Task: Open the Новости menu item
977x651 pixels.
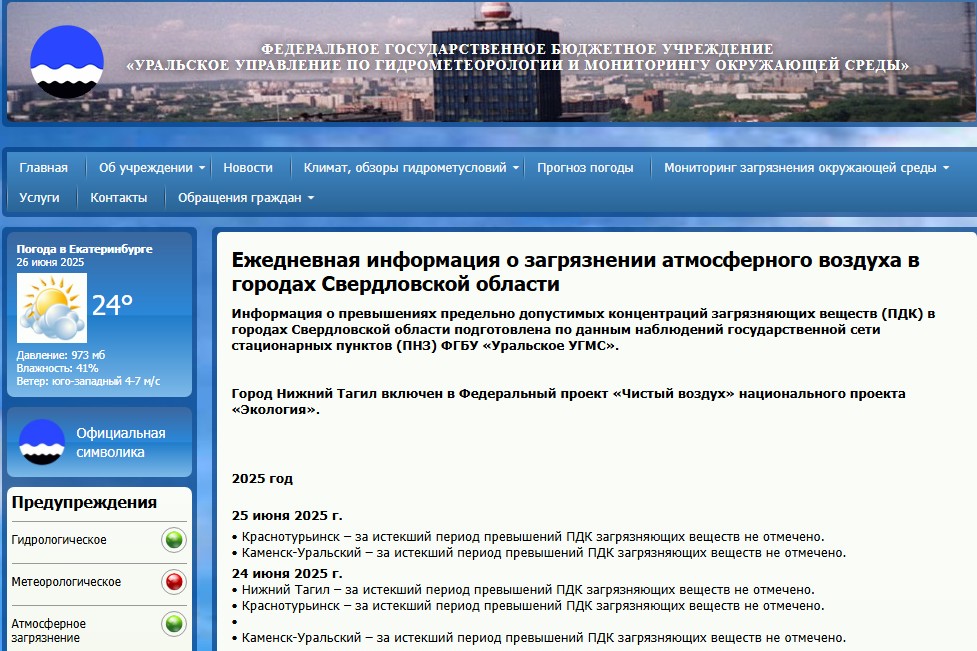Action: pyautogui.click(x=248, y=168)
